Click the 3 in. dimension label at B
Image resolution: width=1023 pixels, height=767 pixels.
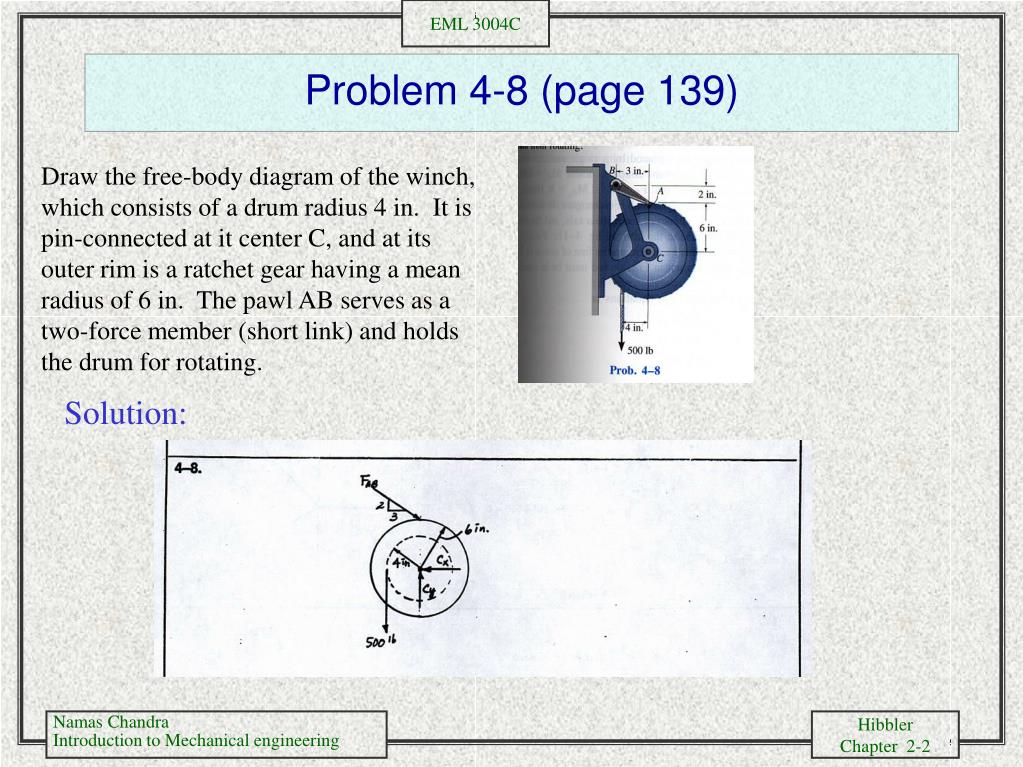tap(634, 171)
